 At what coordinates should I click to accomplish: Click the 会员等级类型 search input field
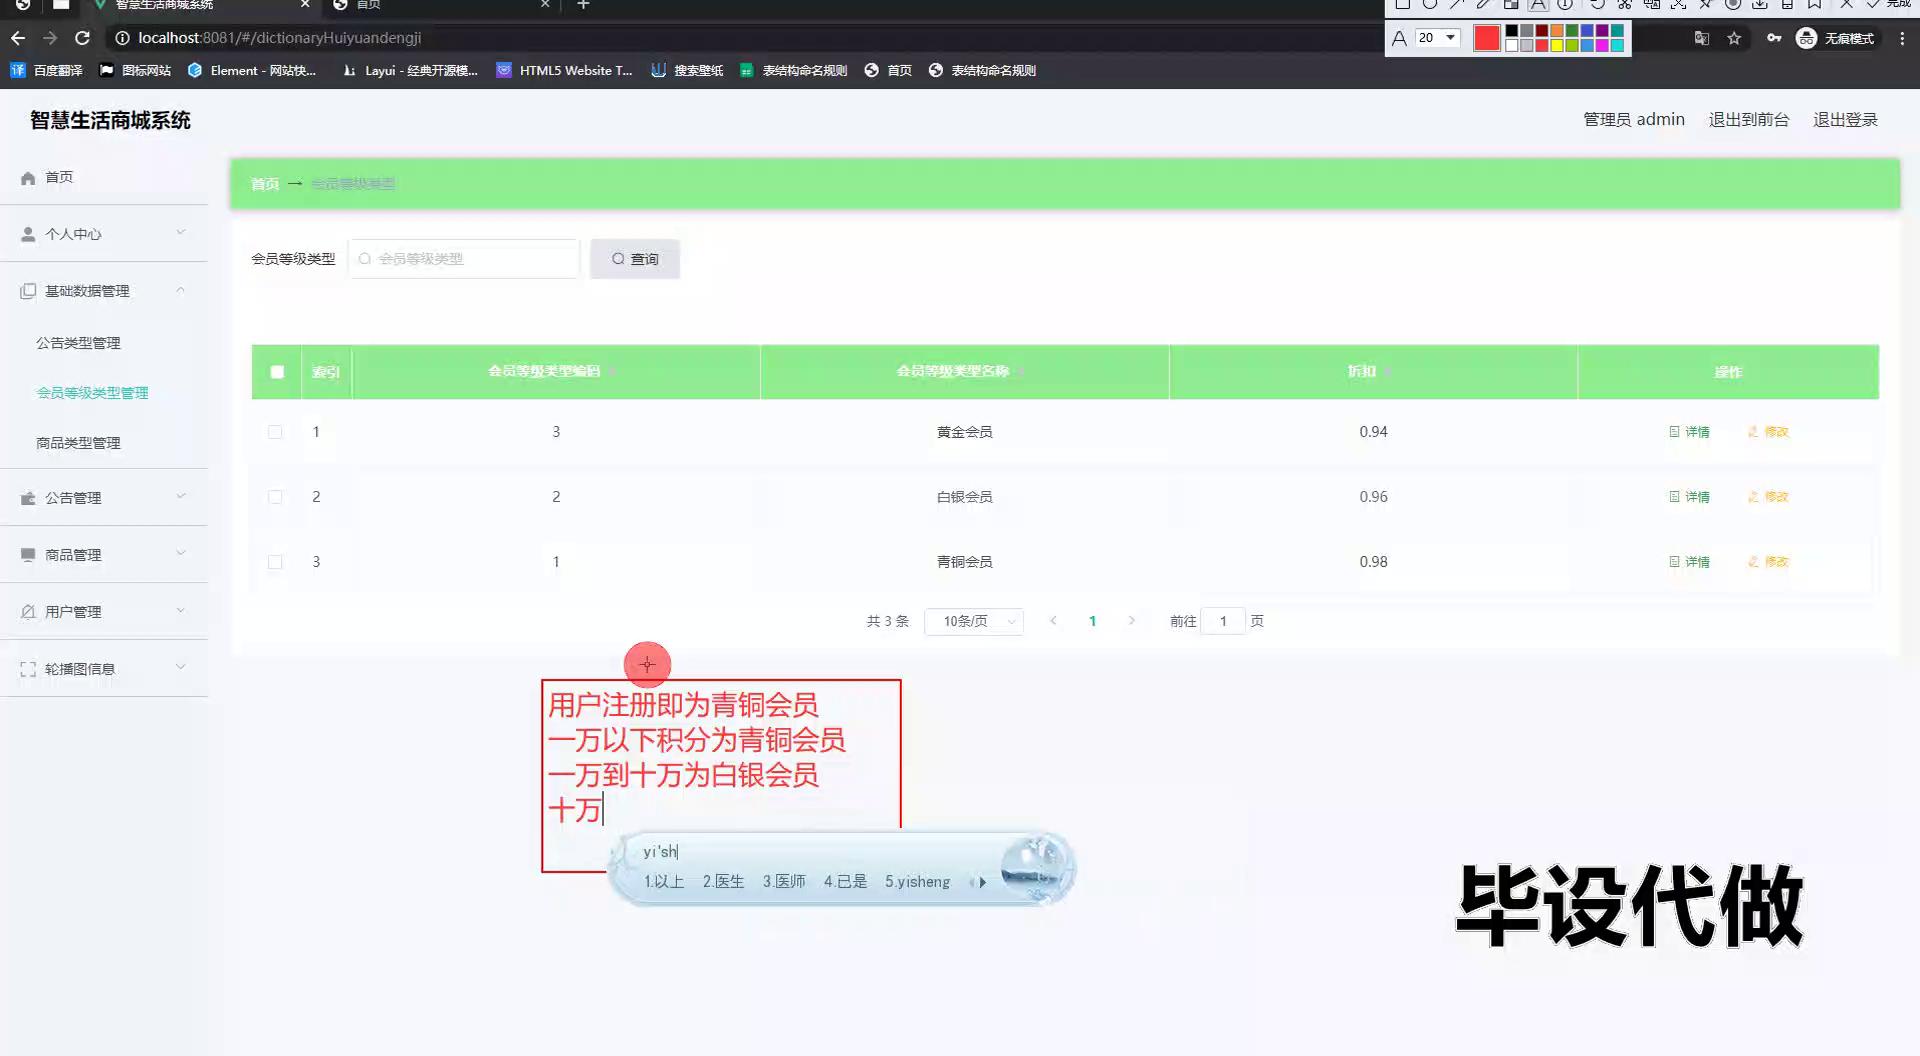(x=465, y=259)
